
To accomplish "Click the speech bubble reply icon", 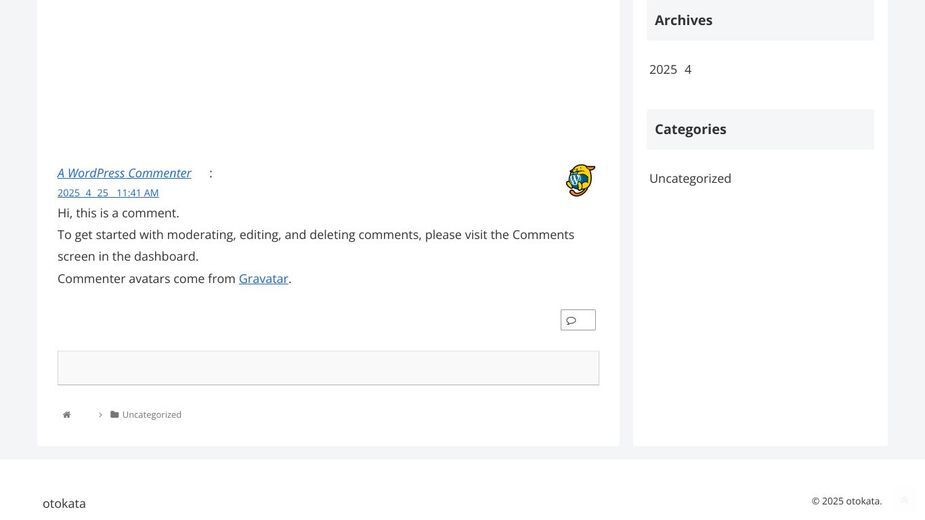I will click(x=571, y=320).
